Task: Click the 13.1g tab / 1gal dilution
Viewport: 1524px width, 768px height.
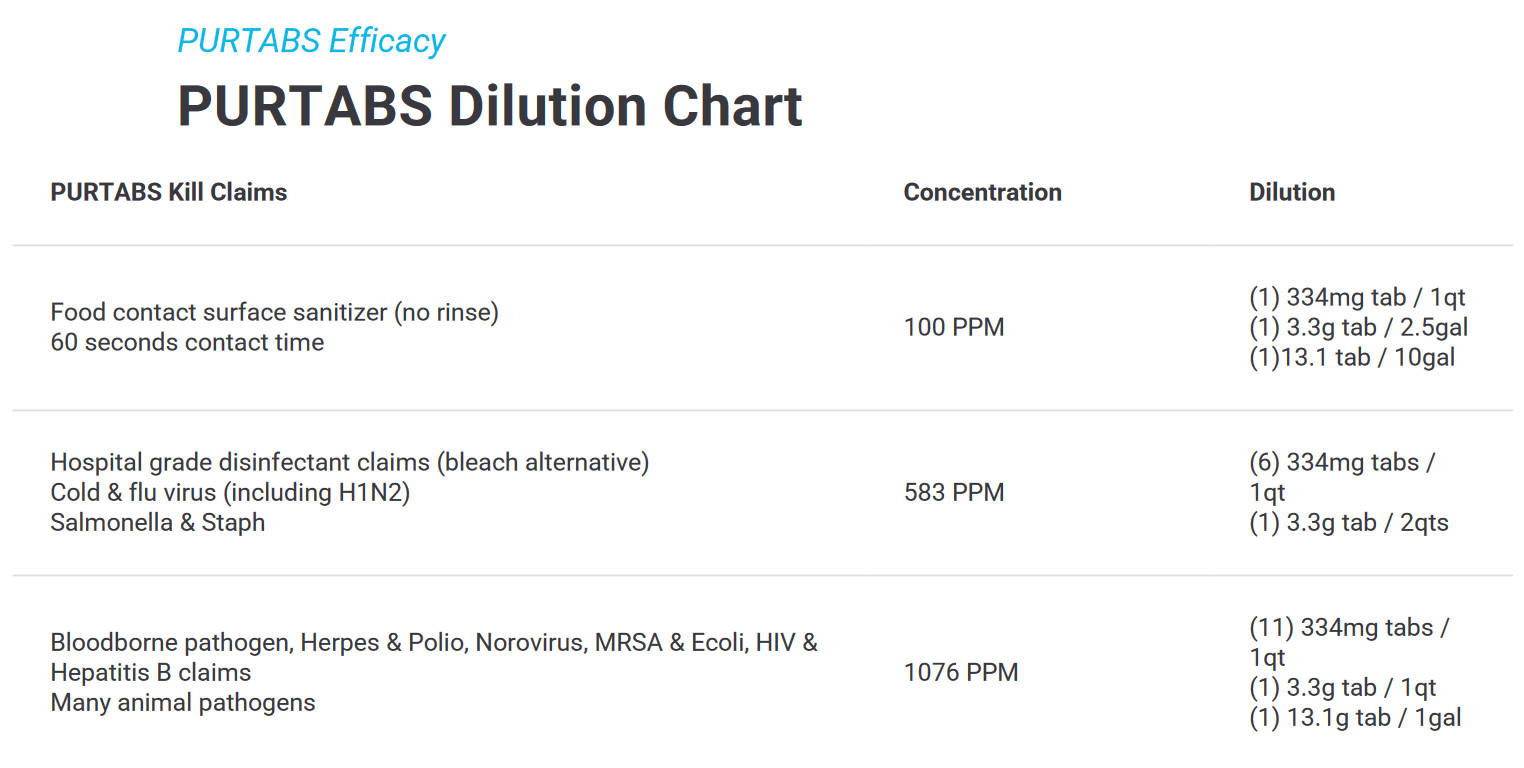Action: [1355, 717]
